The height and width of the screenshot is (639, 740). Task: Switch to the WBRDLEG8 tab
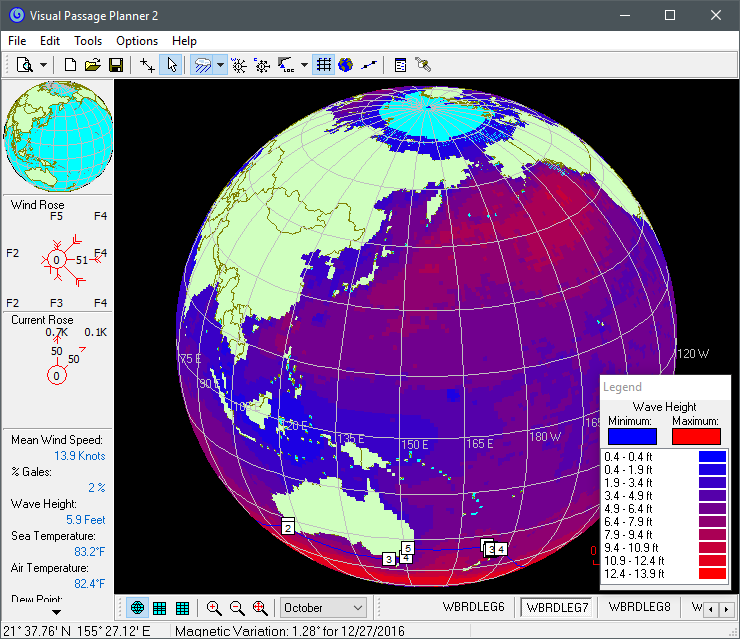click(639, 607)
